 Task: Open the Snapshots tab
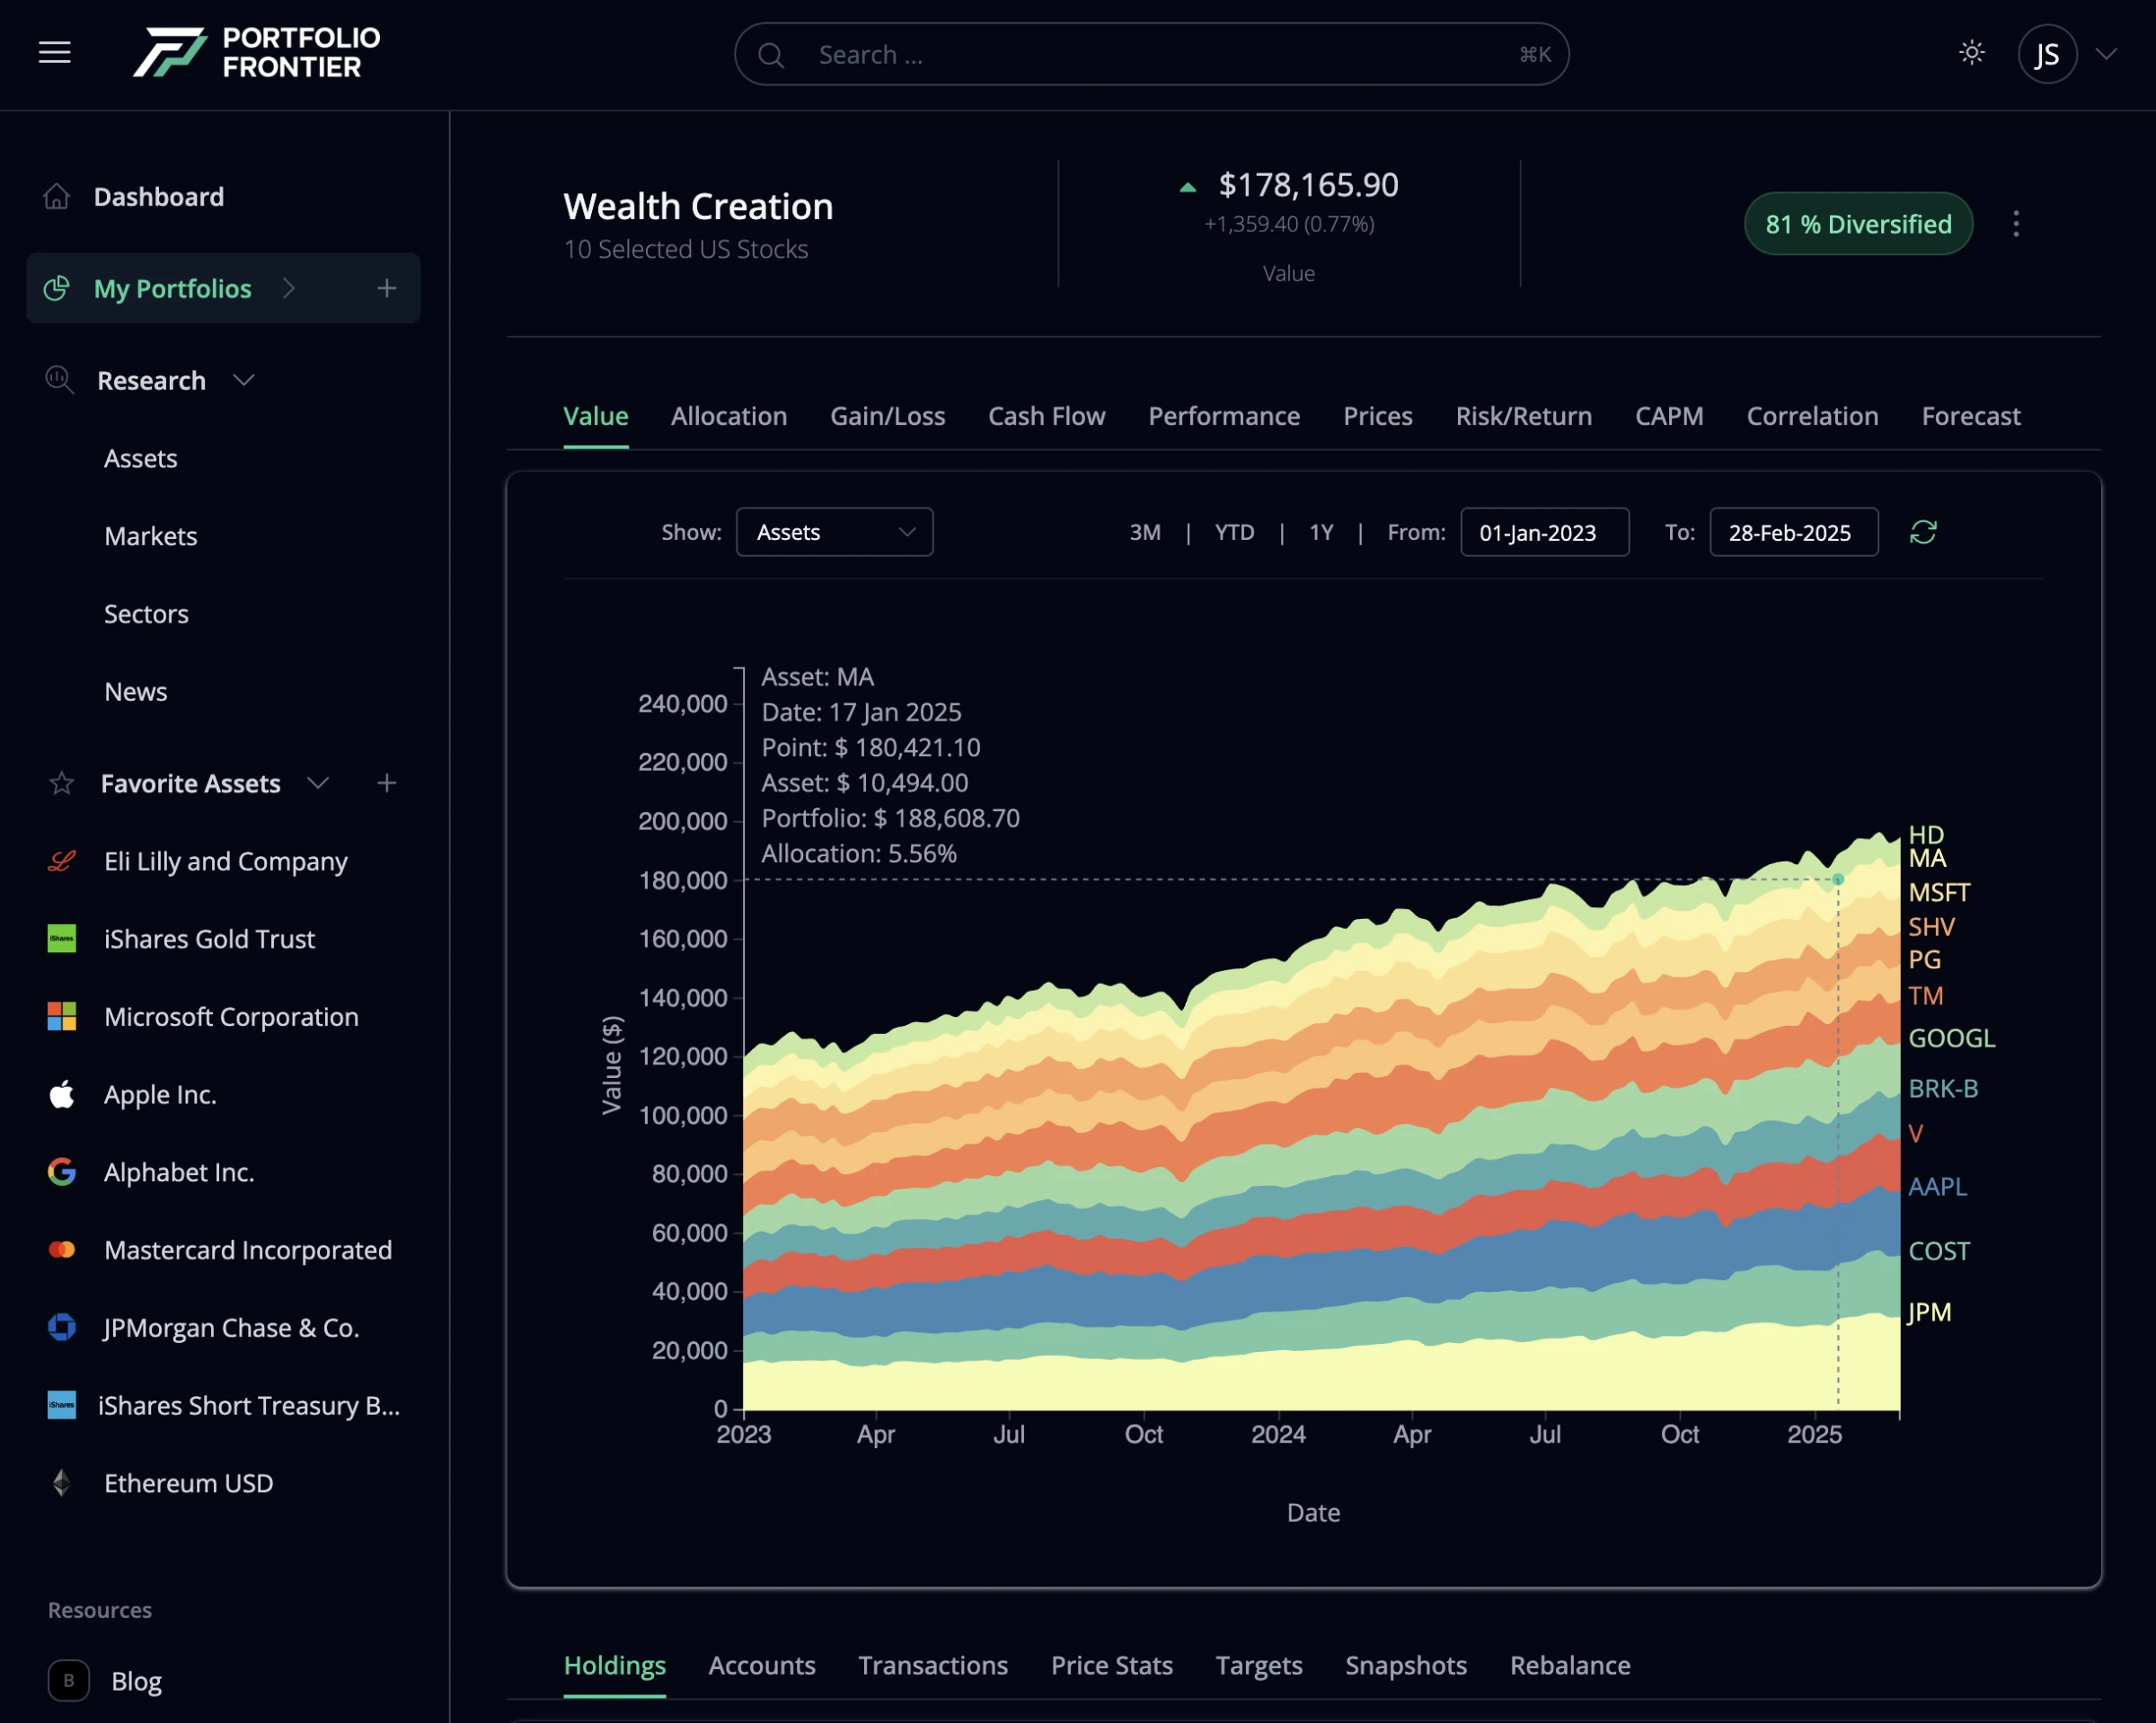[x=1406, y=1665]
